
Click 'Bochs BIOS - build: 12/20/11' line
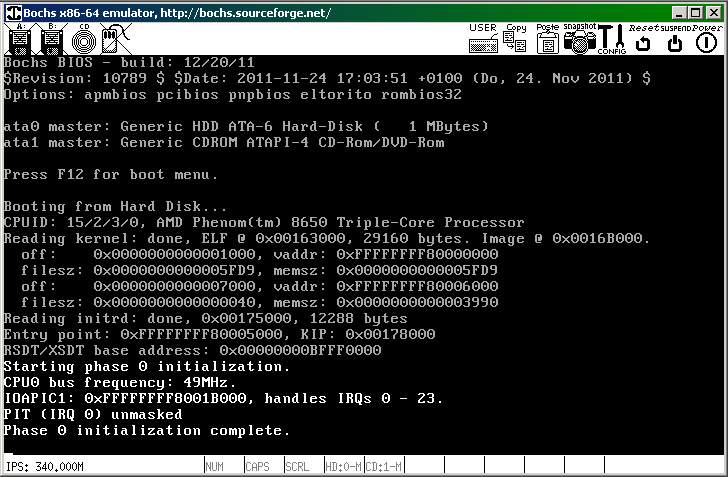point(129,62)
